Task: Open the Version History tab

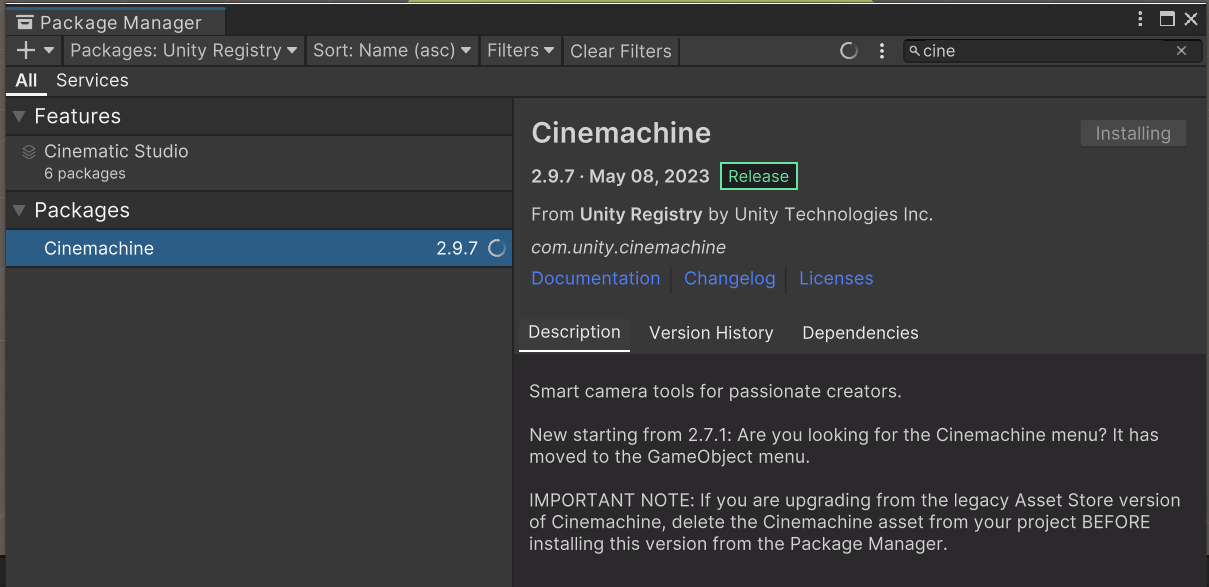Action: pos(711,333)
